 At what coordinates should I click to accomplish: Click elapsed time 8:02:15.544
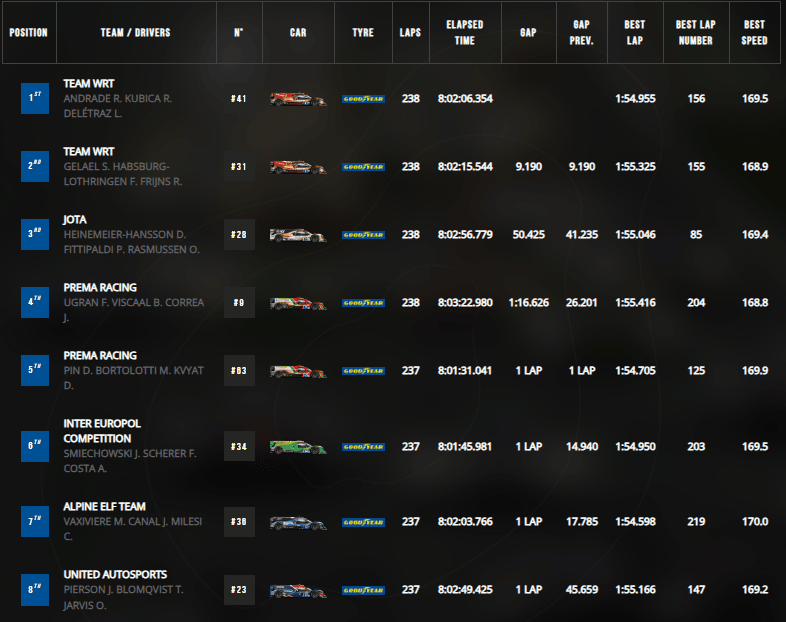pyautogui.click(x=465, y=167)
